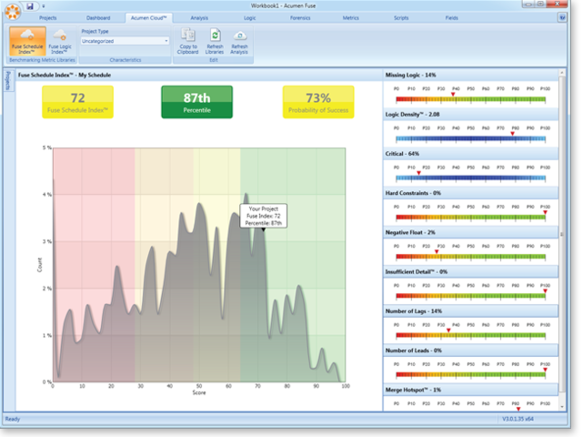Switch to the Projects ribbon tab
This screenshot has height=437, width=582.
48,18
